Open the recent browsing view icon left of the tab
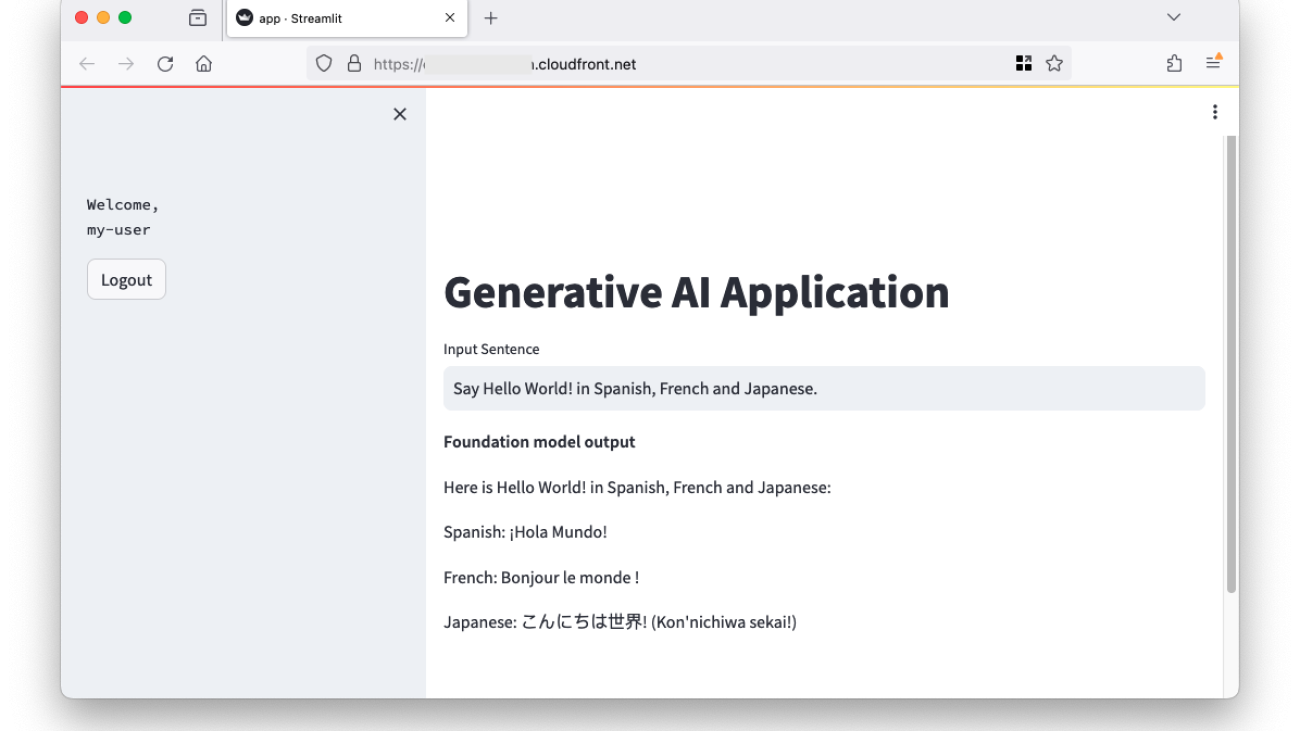The height and width of the screenshot is (731, 1300). click(x=198, y=18)
